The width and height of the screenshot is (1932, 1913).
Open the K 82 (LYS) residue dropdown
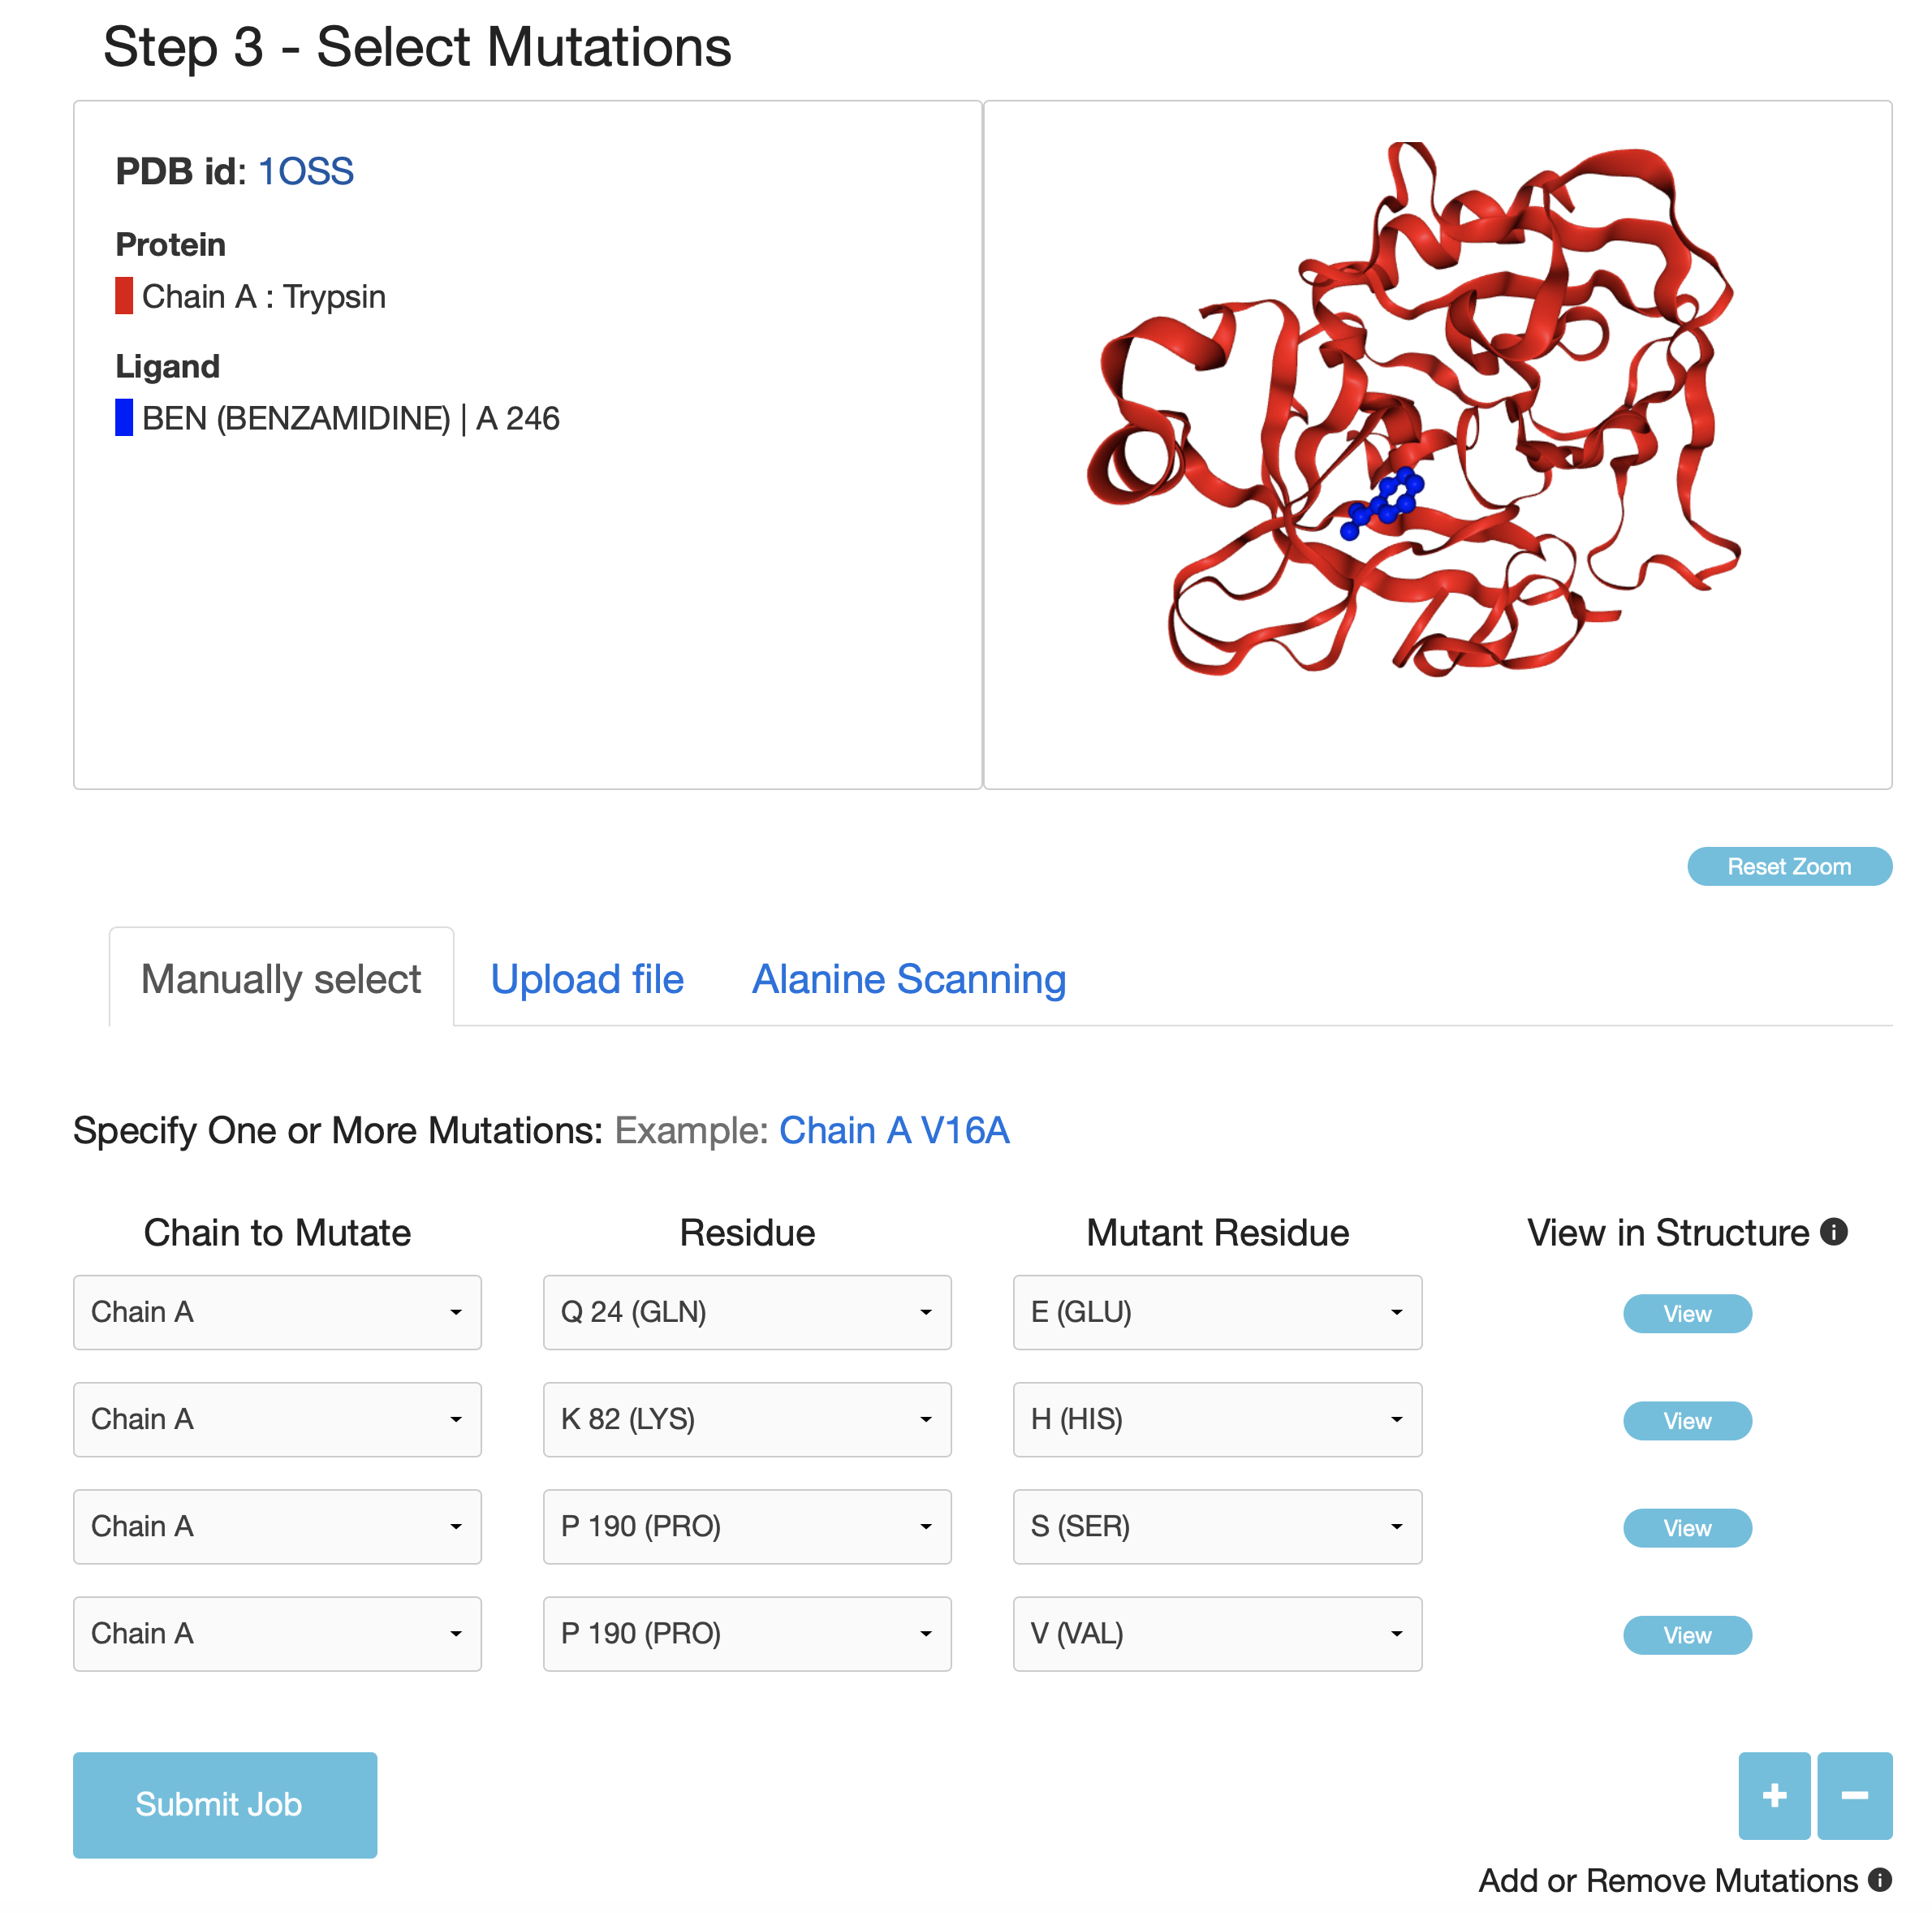(x=746, y=1419)
